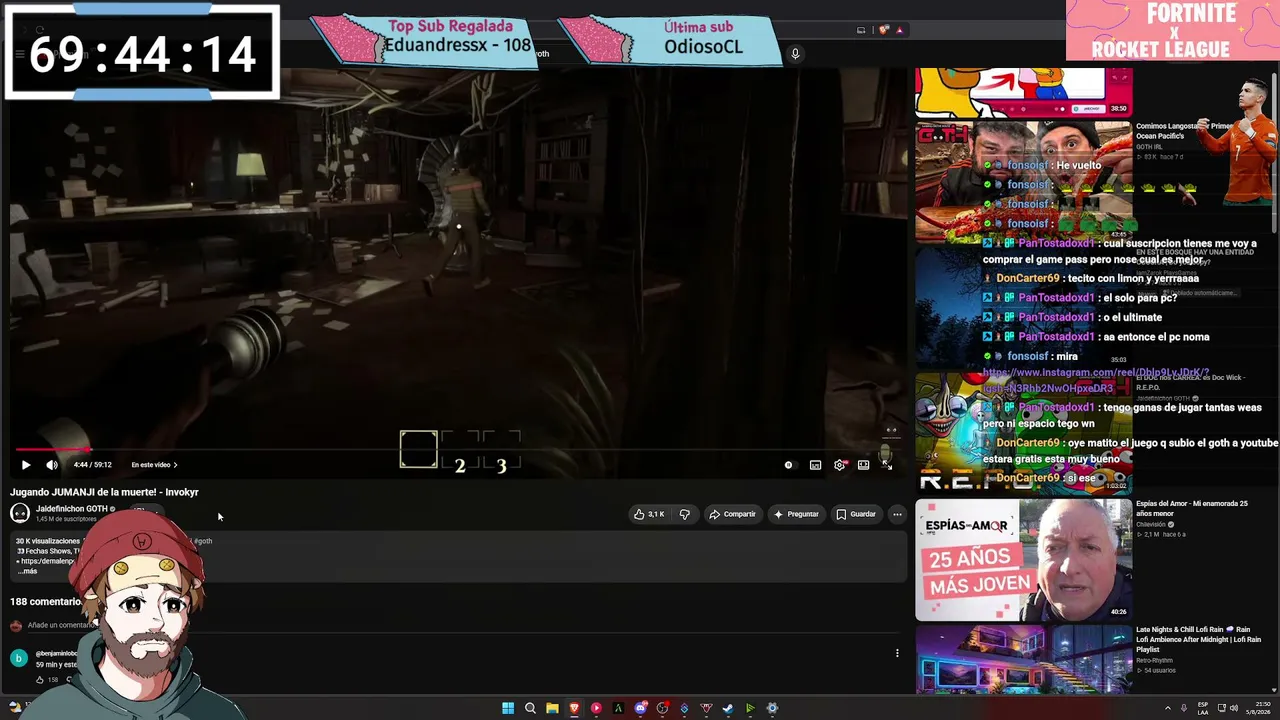Switch to theater mode view
The width and height of the screenshot is (1280, 720).
pyautogui.click(x=863, y=465)
